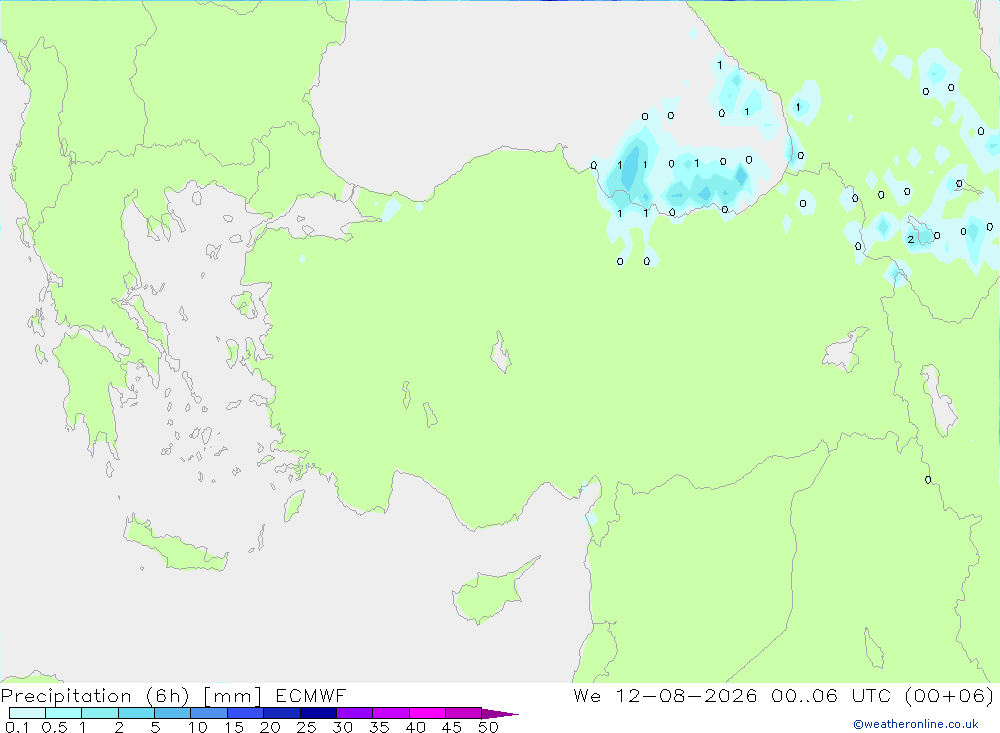Click the '50' legend scale label

click(489, 727)
